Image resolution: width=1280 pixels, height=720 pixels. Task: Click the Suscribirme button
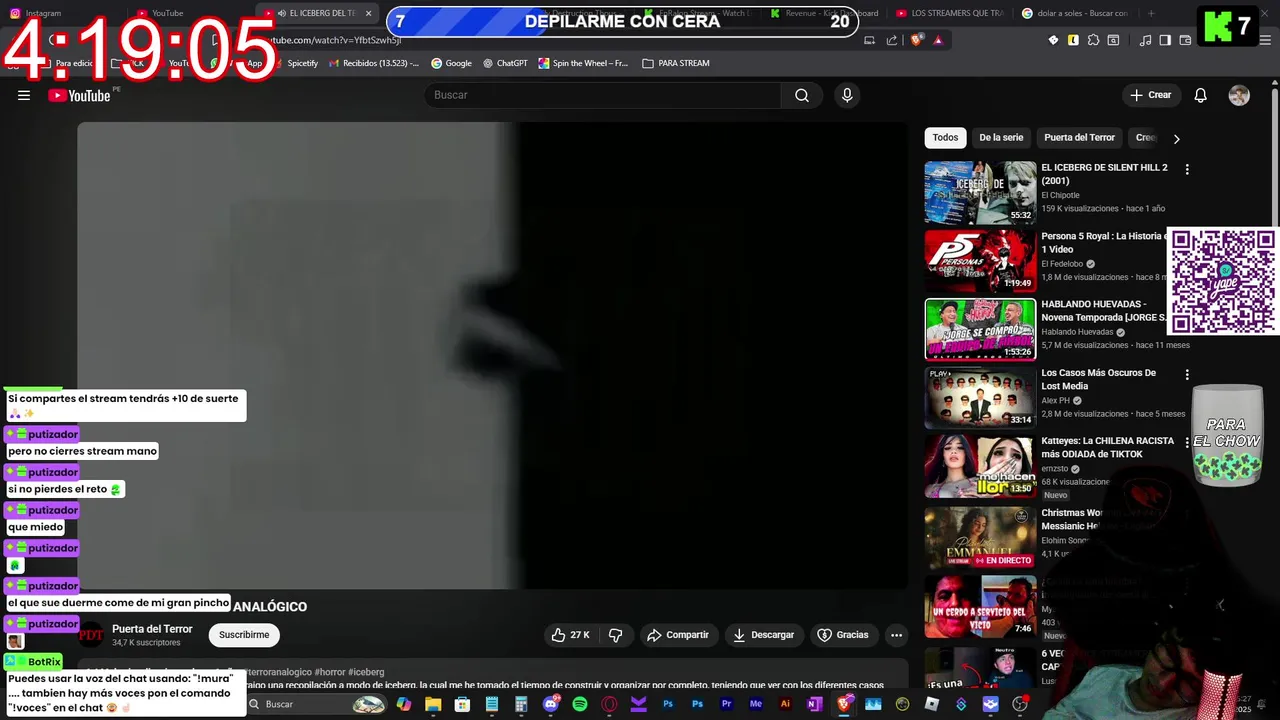[x=244, y=635]
